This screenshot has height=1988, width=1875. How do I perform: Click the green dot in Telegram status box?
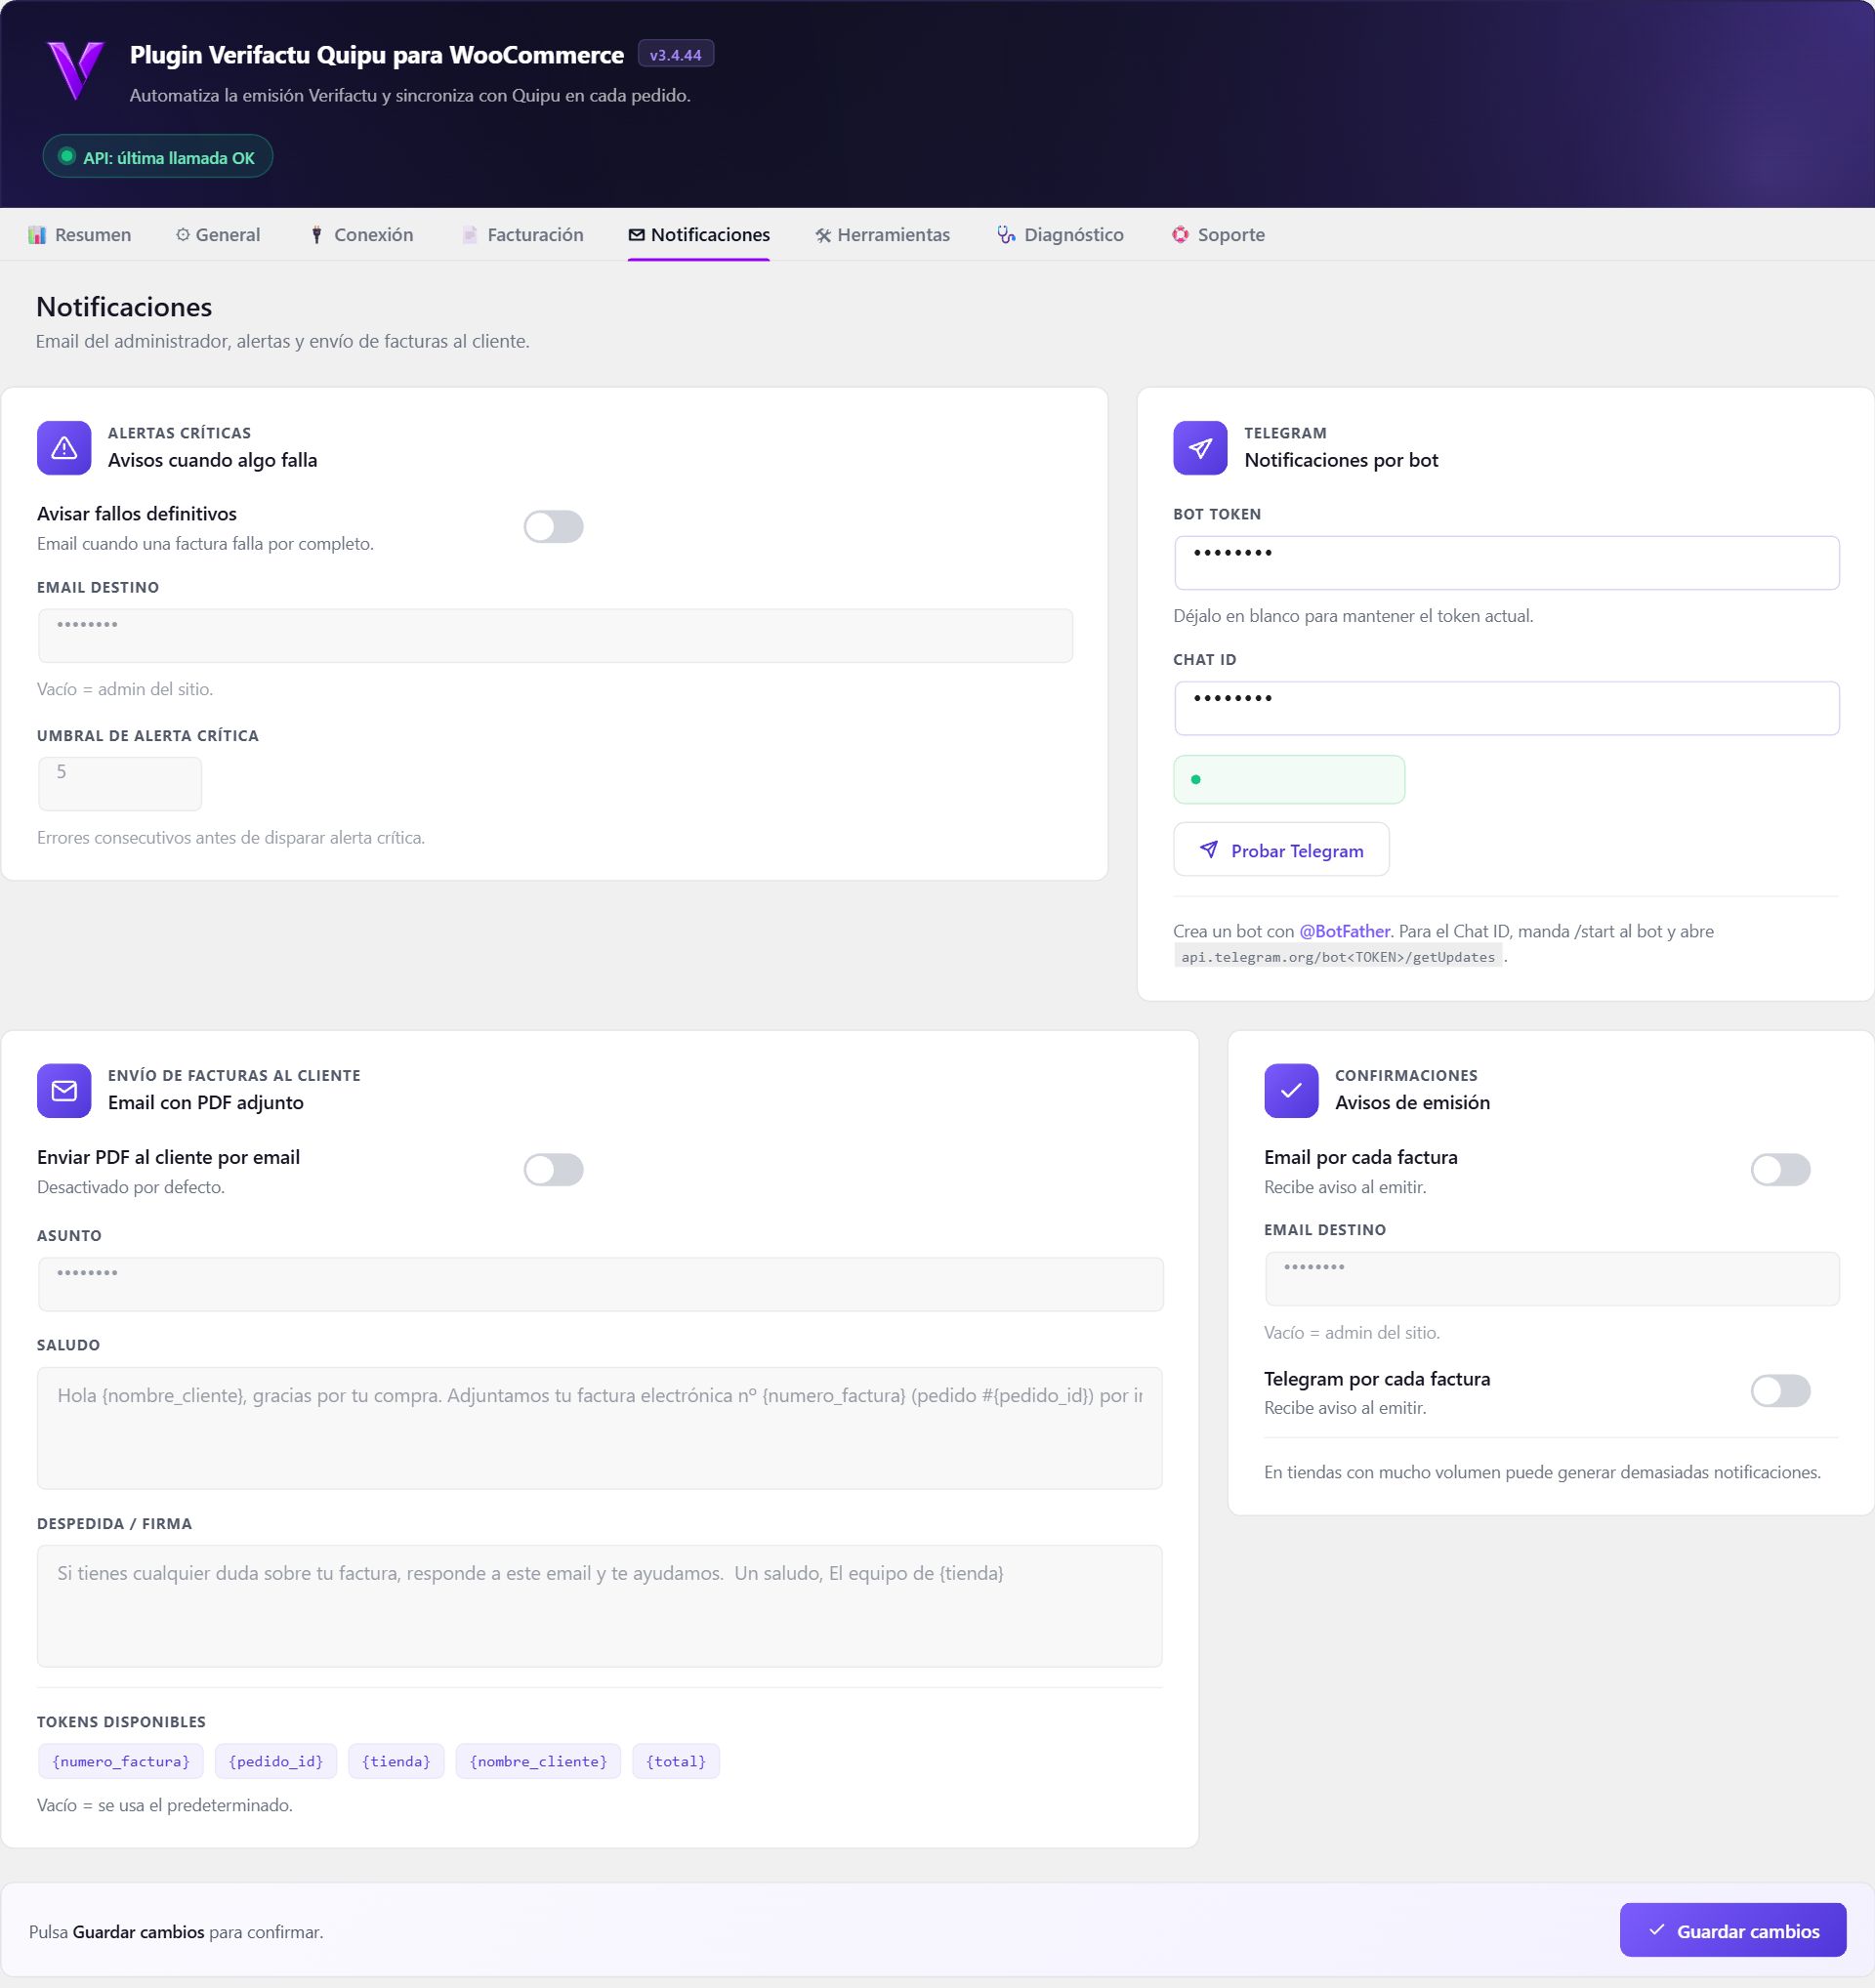(x=1195, y=779)
